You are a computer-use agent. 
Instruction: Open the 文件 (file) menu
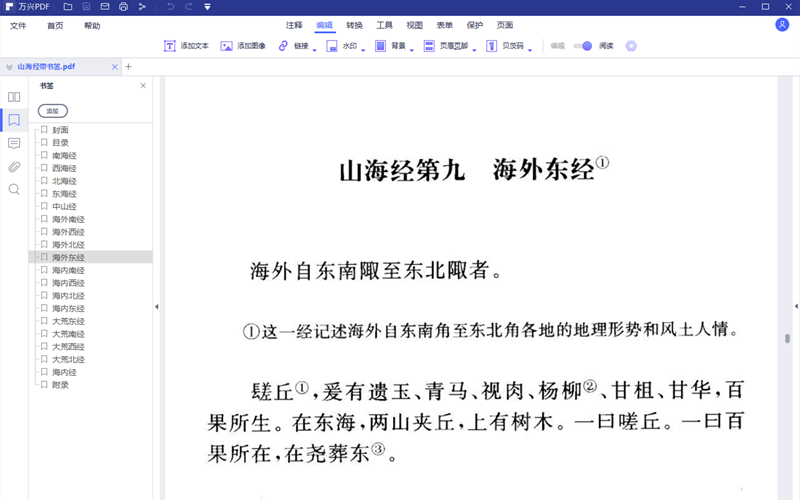[x=18, y=25]
